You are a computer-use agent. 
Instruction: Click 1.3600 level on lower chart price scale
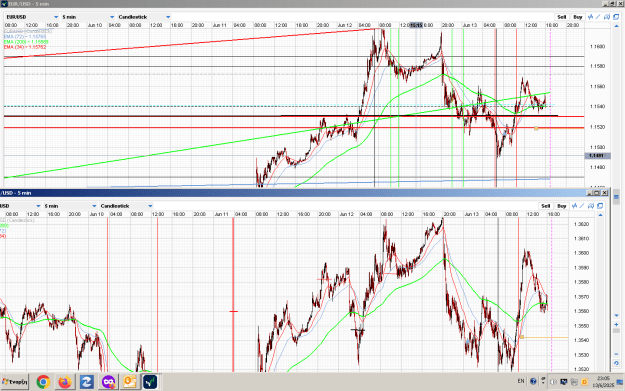tap(581, 253)
